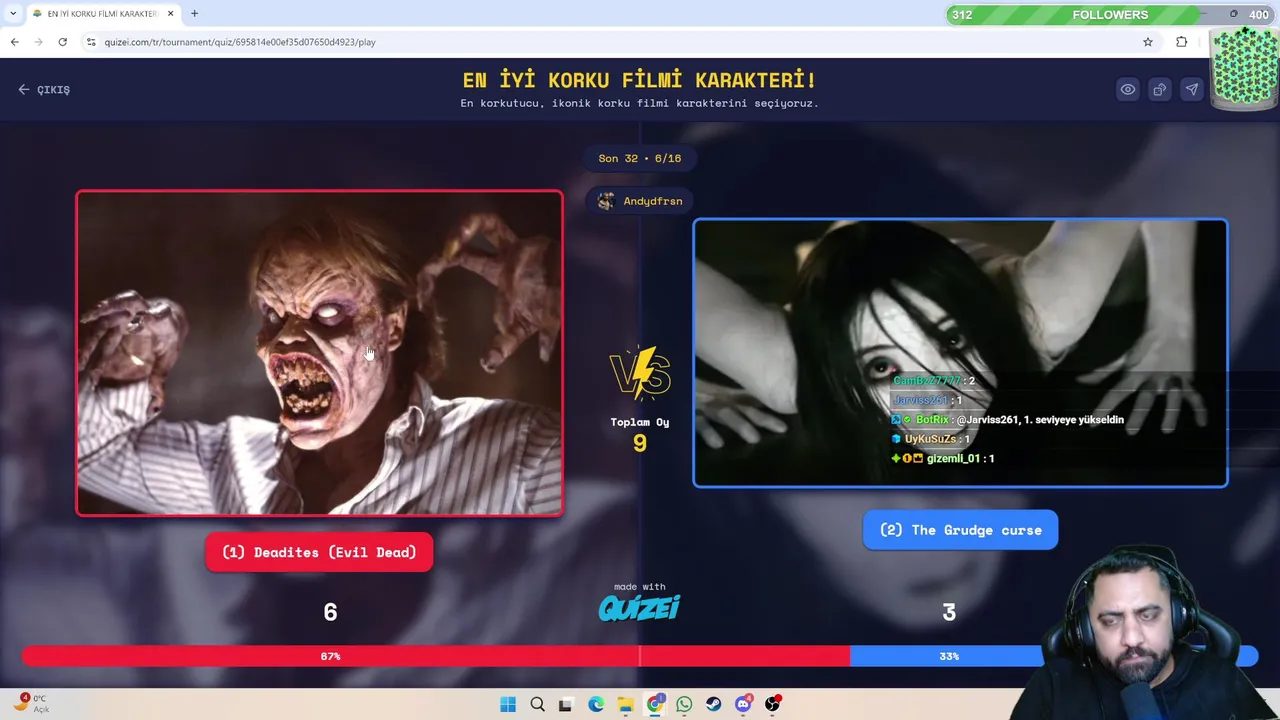Viewport: 1280px width, 720px height.
Task: Open the weather widget on taskbar
Action: [x=31, y=703]
